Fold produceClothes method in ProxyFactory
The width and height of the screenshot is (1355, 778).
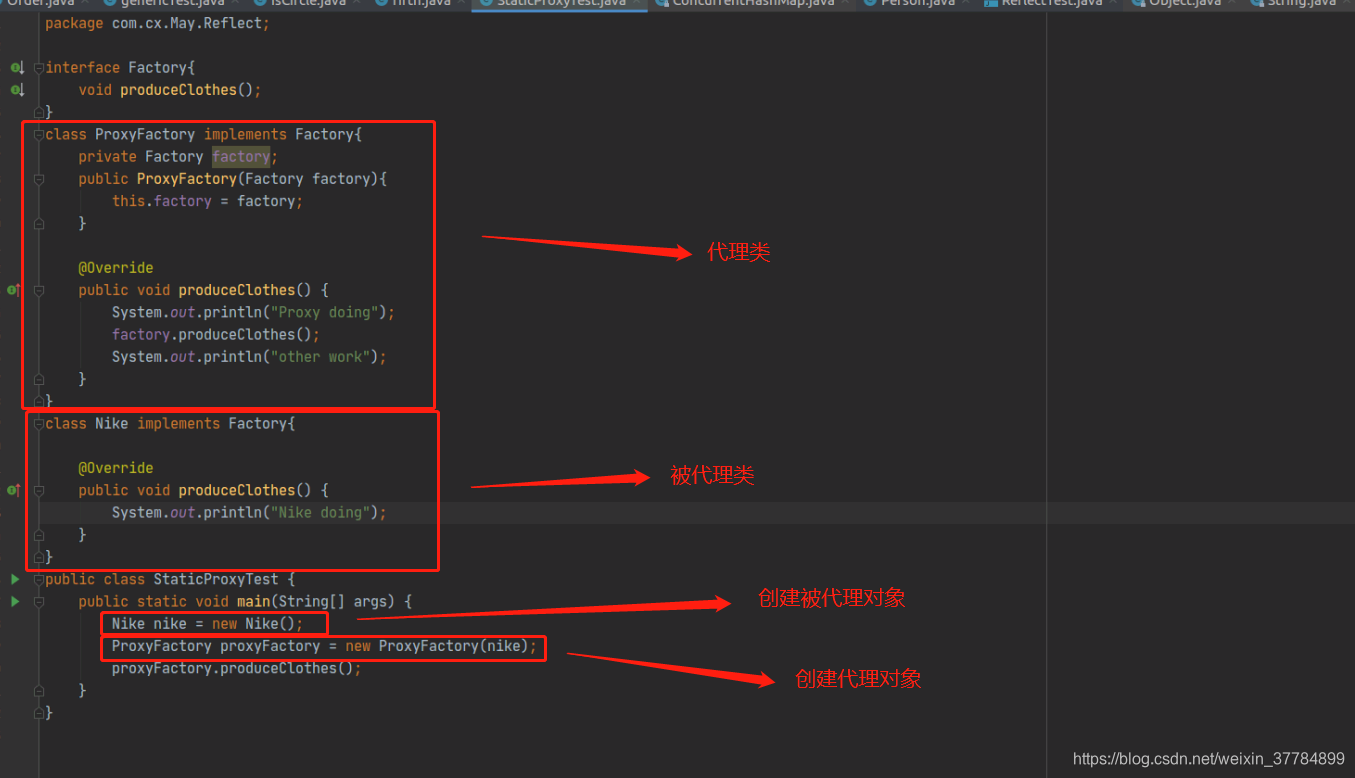pyautogui.click(x=39, y=290)
